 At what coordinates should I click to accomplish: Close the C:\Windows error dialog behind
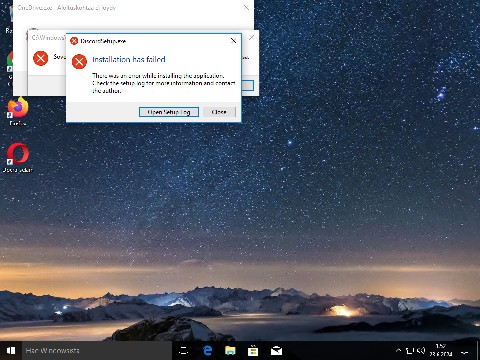[x=251, y=38]
